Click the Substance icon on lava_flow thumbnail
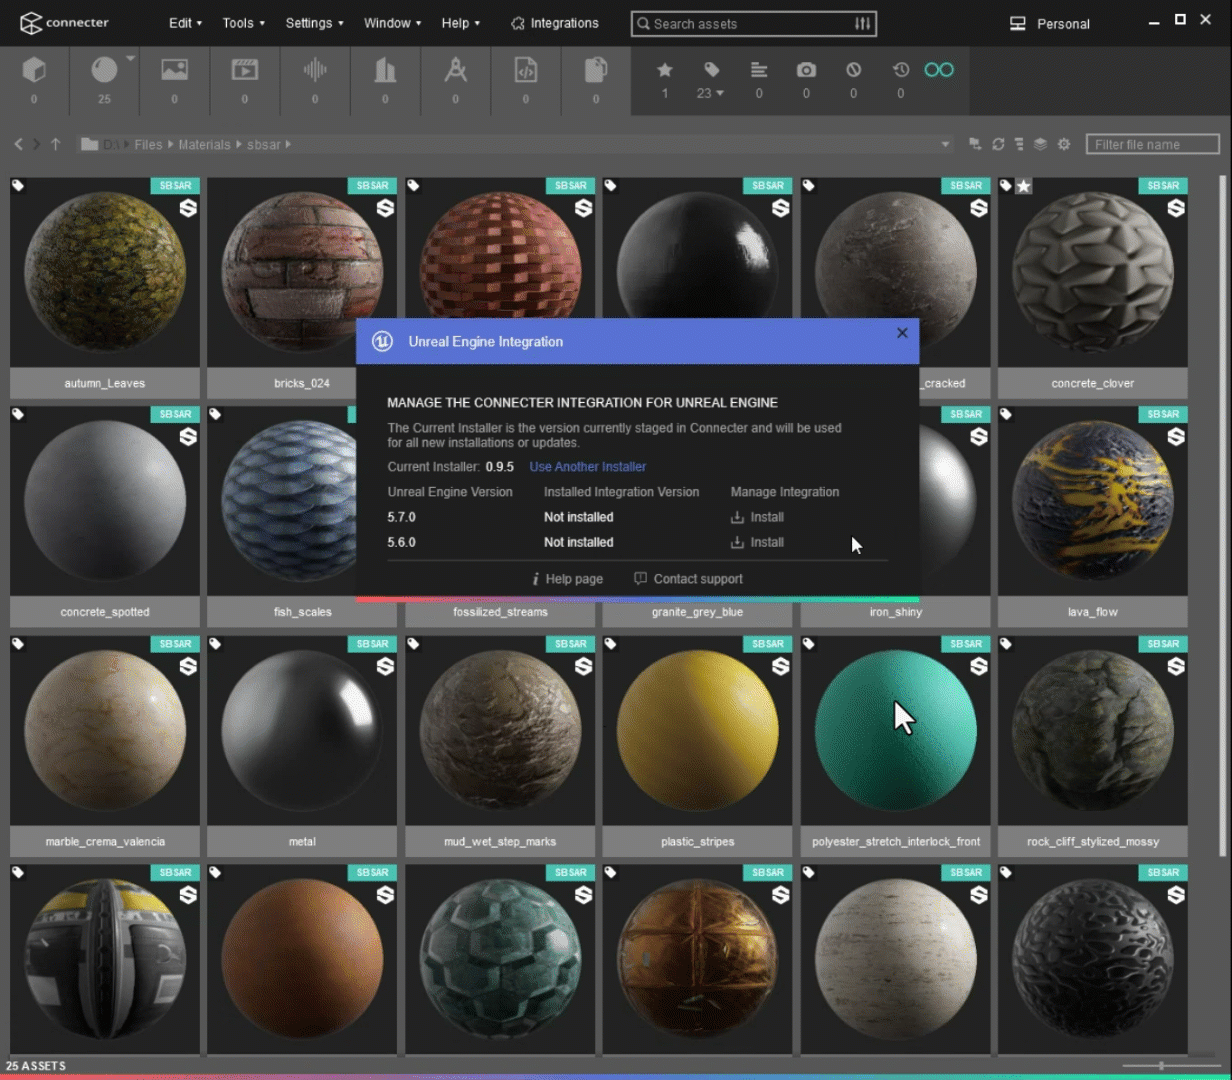The width and height of the screenshot is (1232, 1080). [1176, 437]
